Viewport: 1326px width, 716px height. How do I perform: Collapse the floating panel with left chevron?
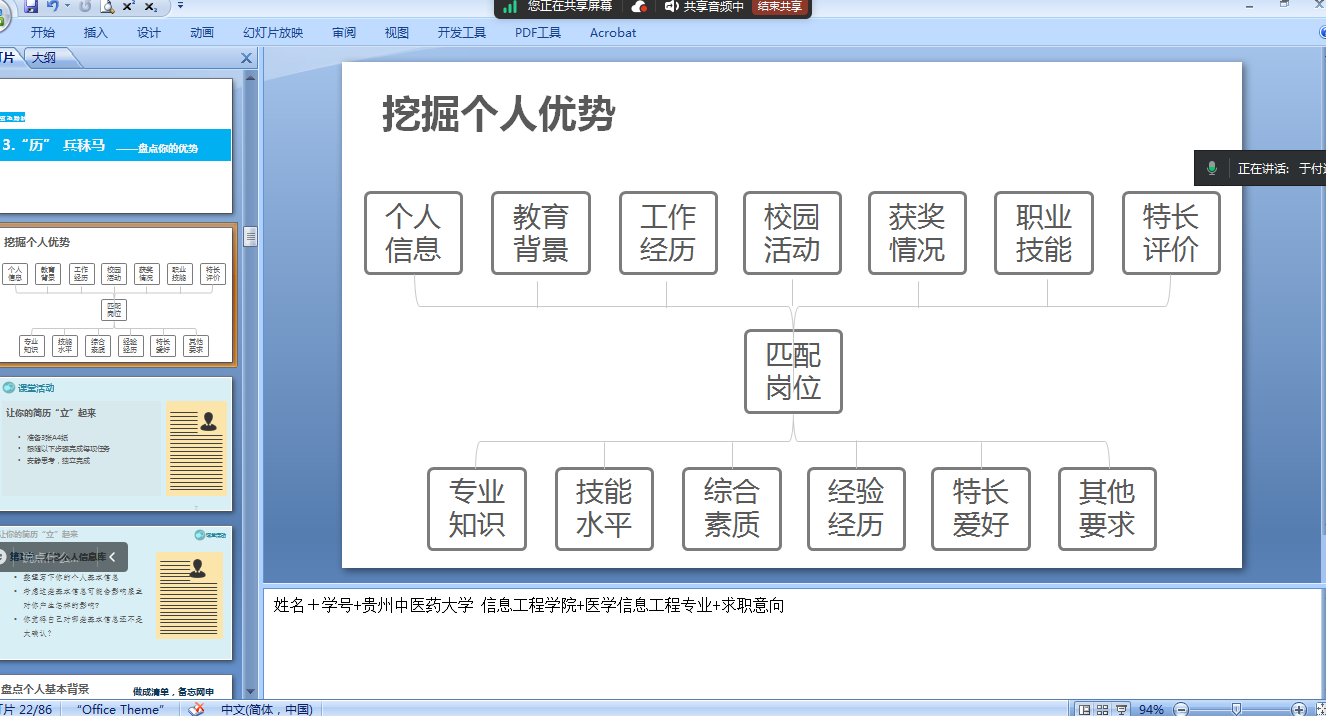tap(113, 557)
